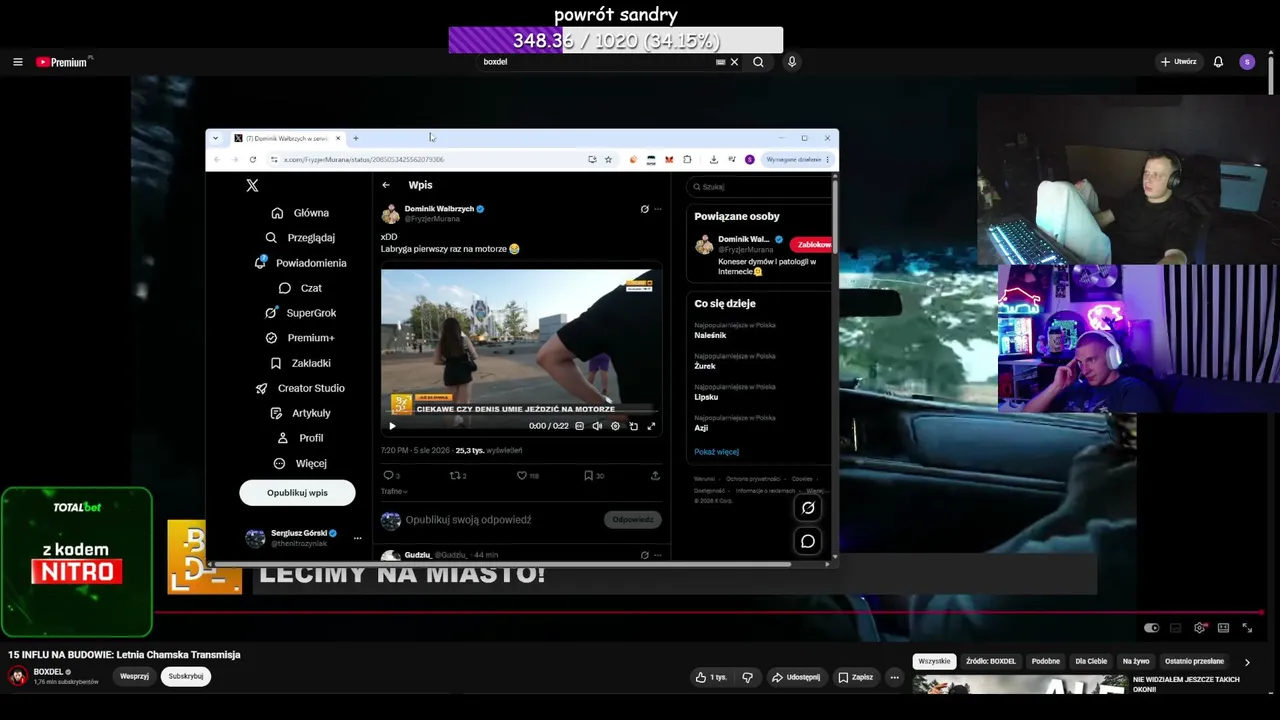Click the YouTube search magnifier button
This screenshot has width=1280, height=720.
point(758,62)
